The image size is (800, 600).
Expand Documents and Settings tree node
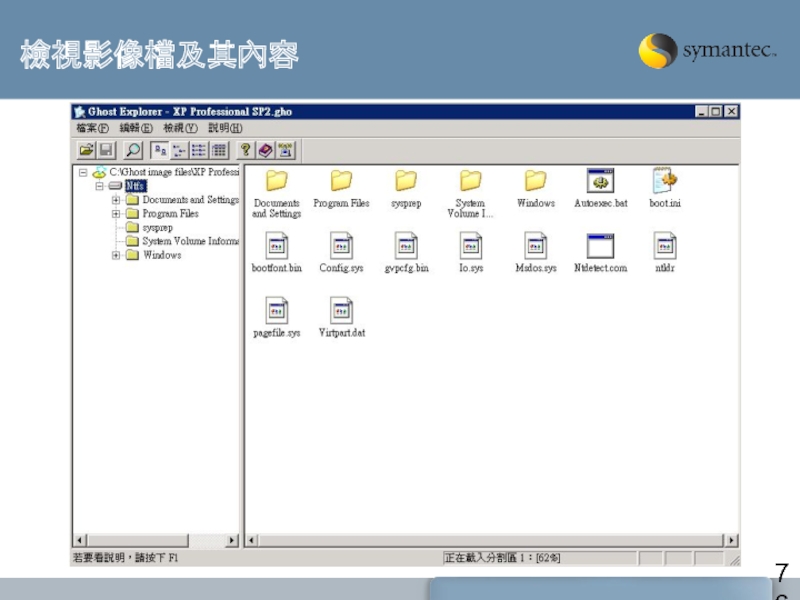116,200
